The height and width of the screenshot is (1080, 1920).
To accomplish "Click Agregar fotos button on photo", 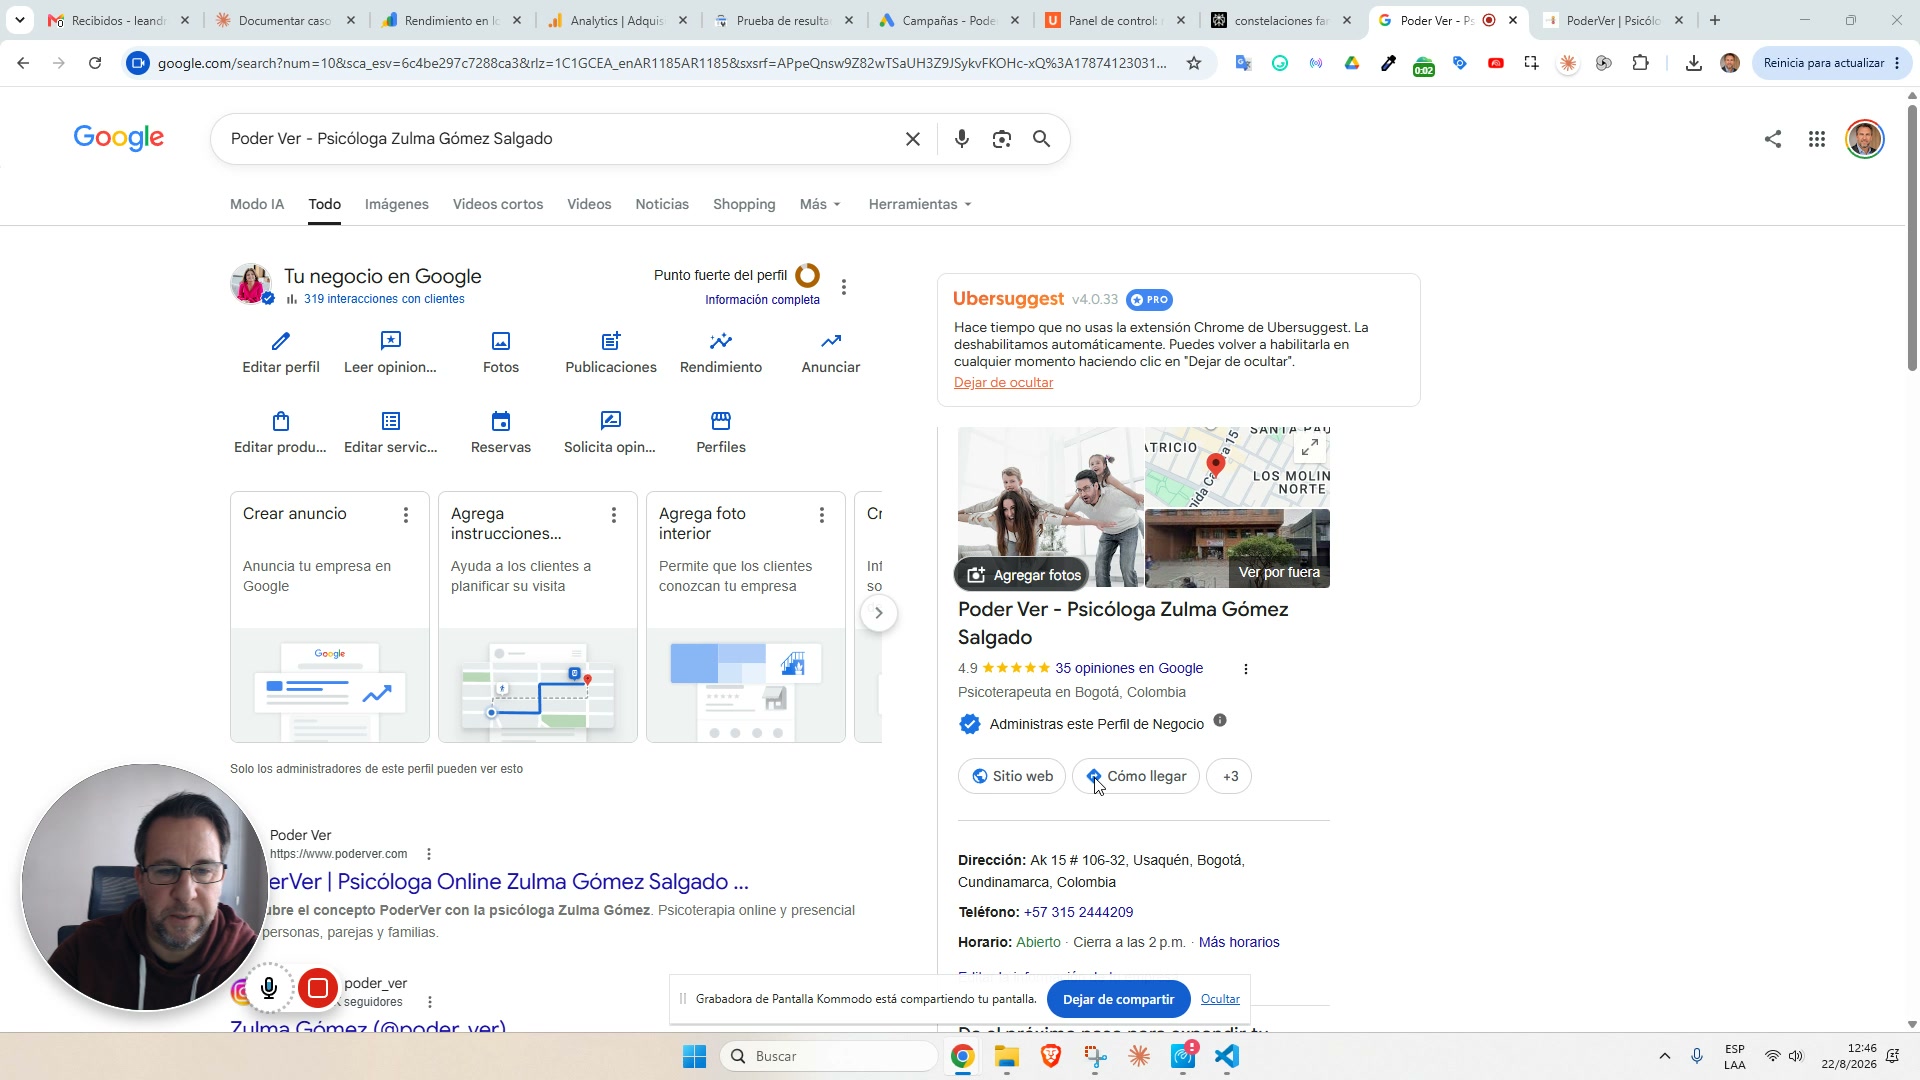I will coord(1022,575).
